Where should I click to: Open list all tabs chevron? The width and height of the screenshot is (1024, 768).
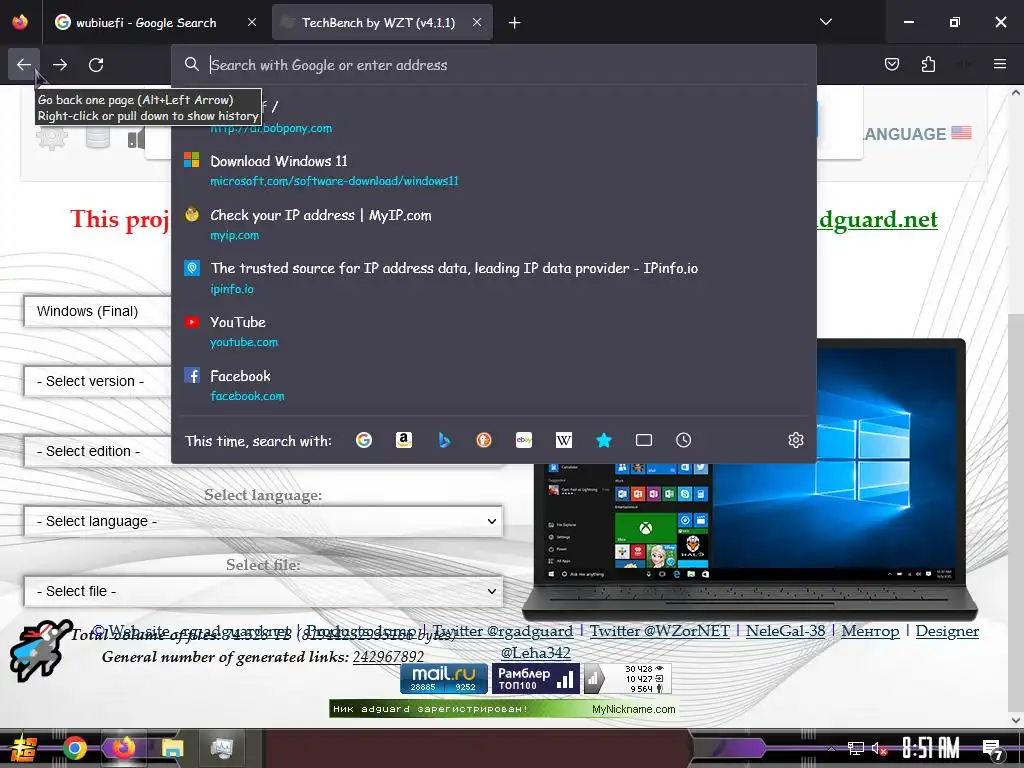click(x=825, y=22)
